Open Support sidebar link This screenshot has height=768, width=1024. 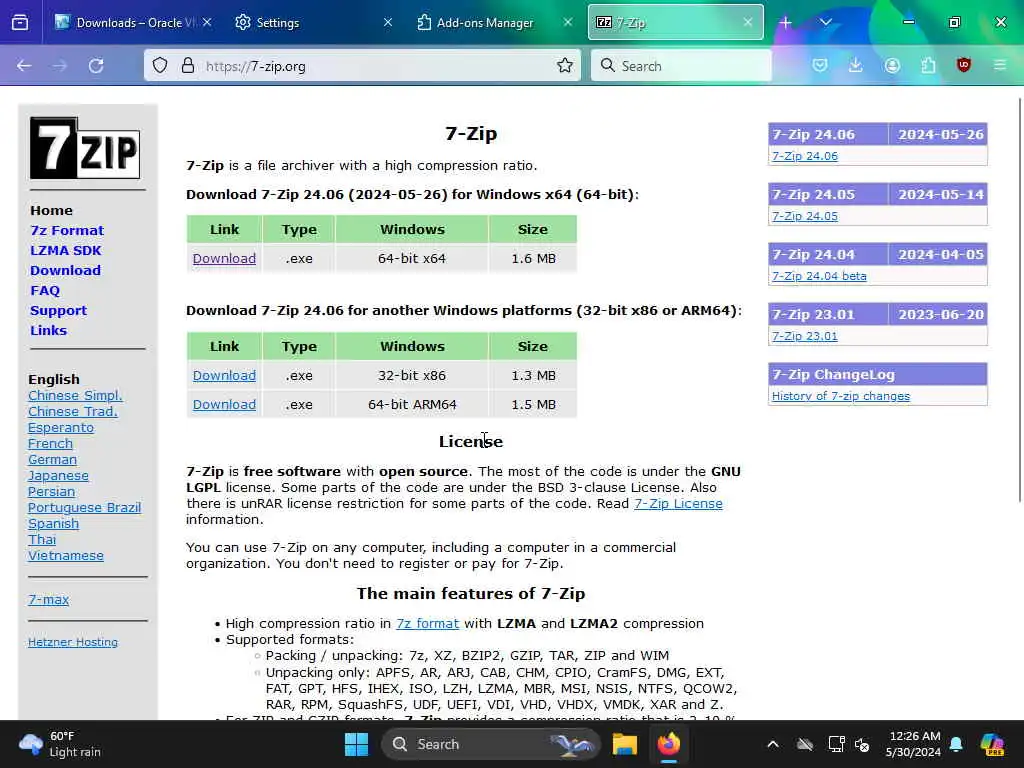pyautogui.click(x=58, y=311)
